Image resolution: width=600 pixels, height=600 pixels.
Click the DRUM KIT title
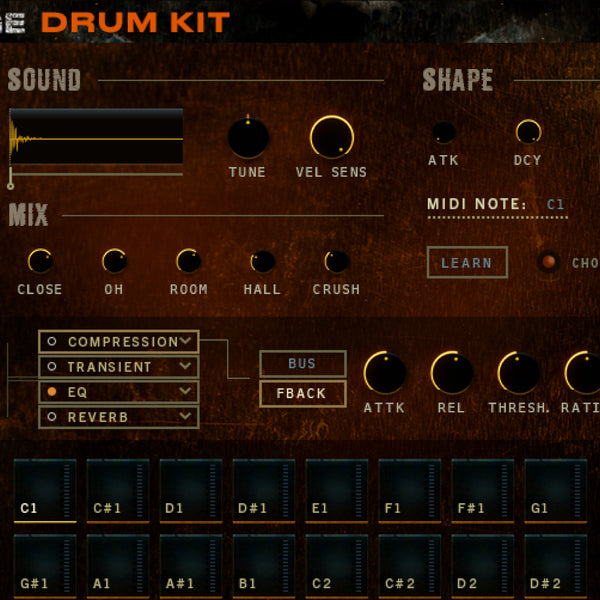coord(135,22)
